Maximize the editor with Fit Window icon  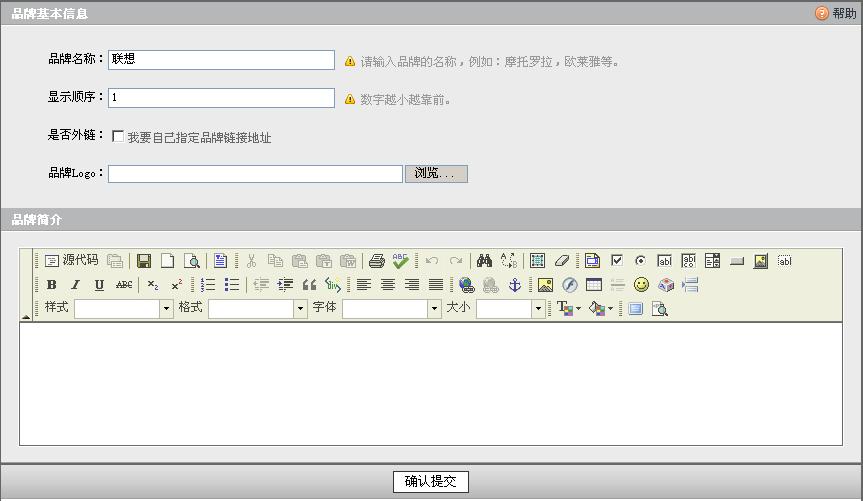pyautogui.click(x=636, y=308)
